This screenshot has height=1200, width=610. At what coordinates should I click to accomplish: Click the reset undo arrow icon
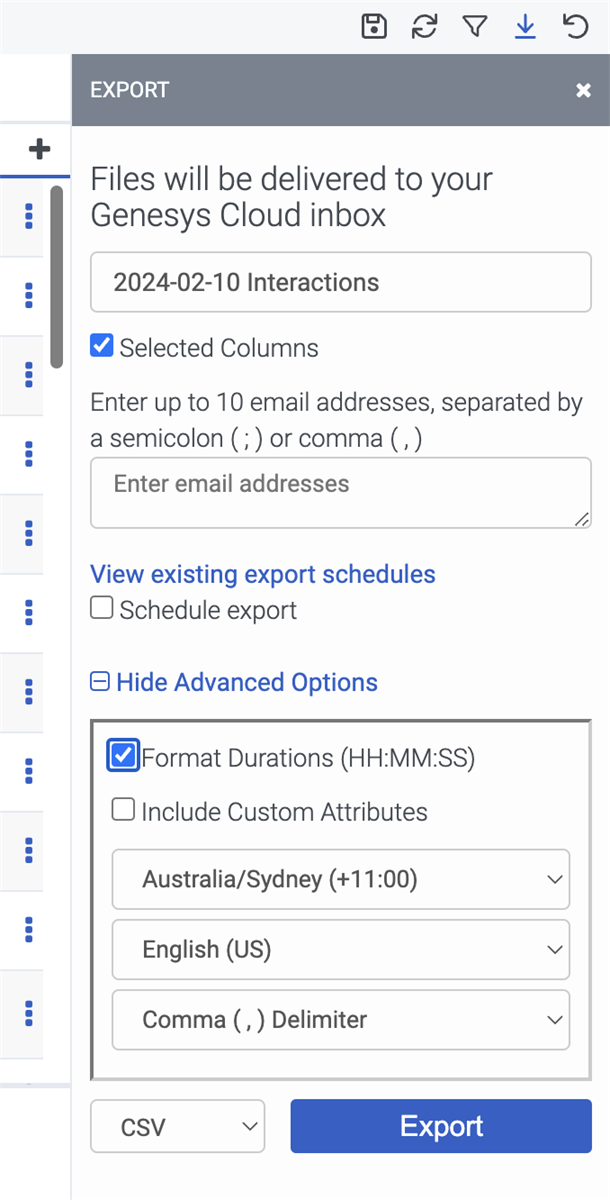click(576, 27)
